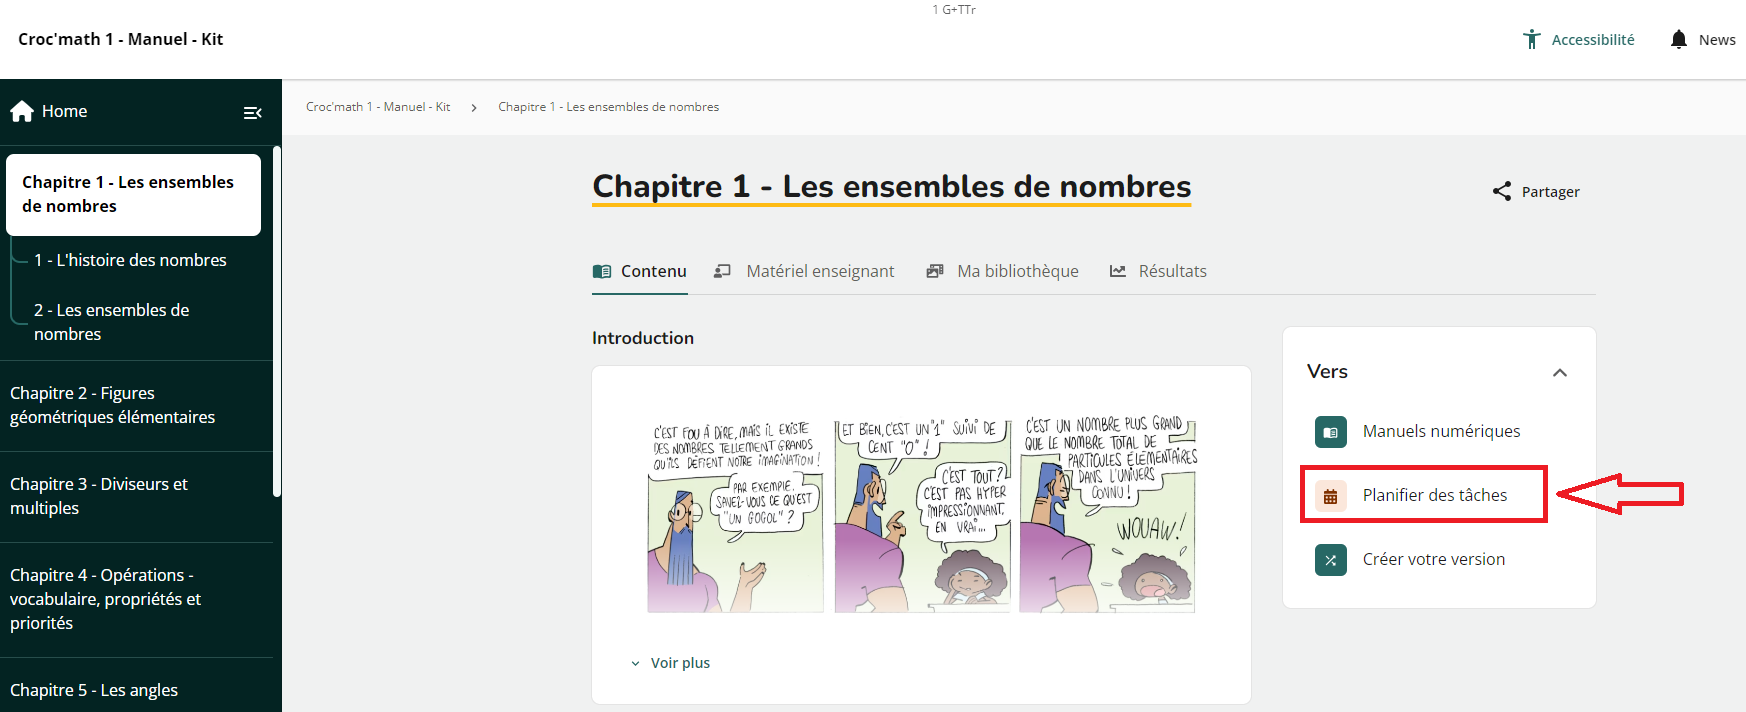The width and height of the screenshot is (1746, 712).
Task: Click the Vers panel title
Action: 1327,372
